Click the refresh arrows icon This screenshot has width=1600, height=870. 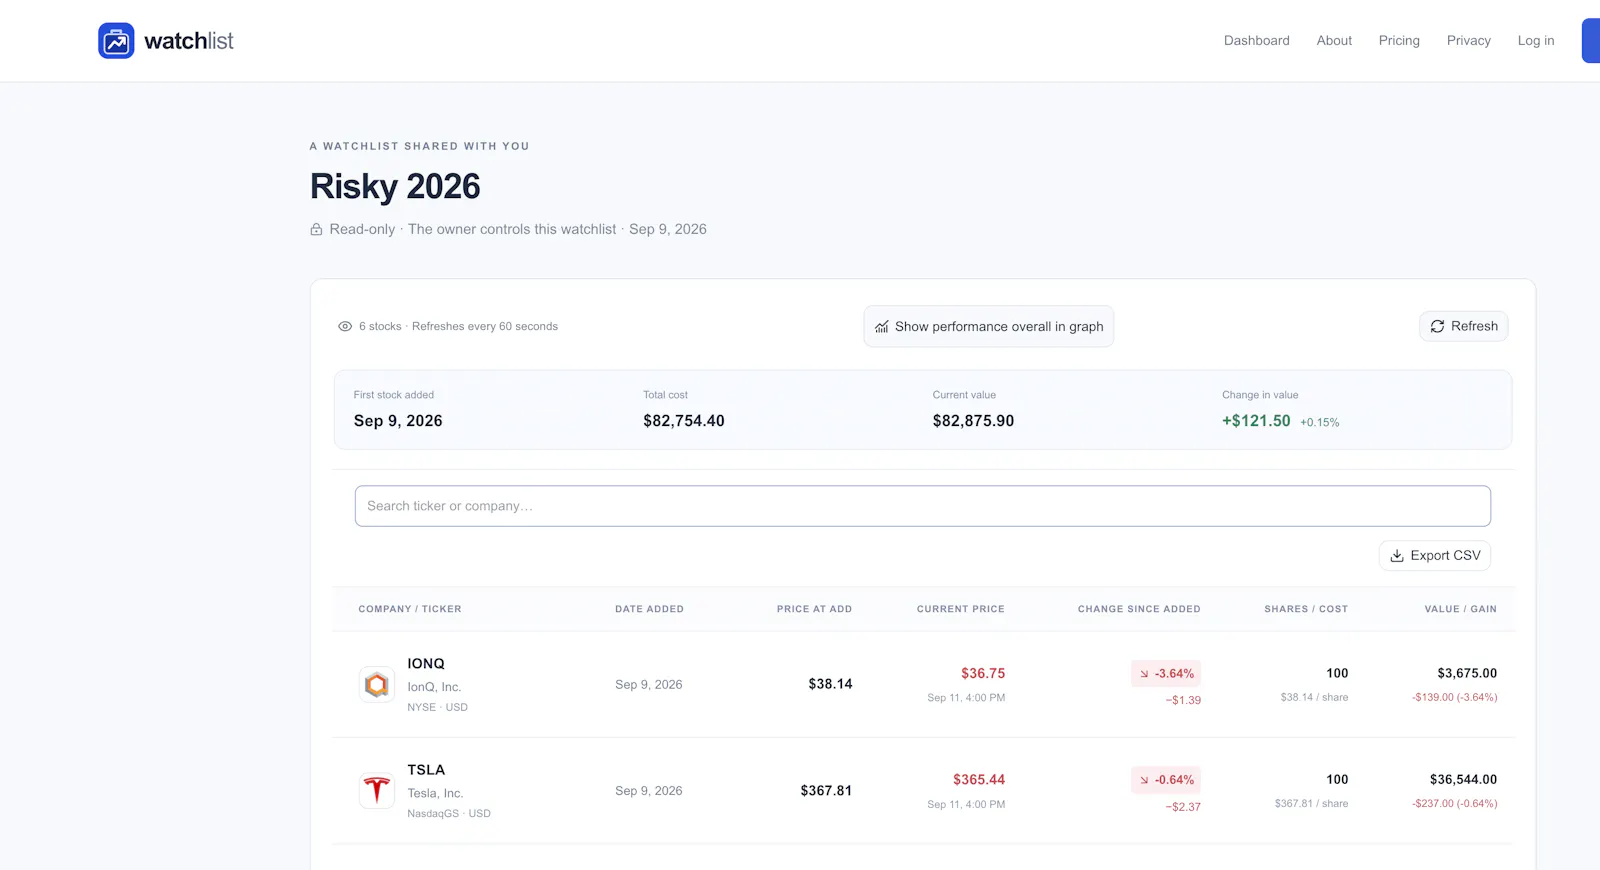point(1437,327)
